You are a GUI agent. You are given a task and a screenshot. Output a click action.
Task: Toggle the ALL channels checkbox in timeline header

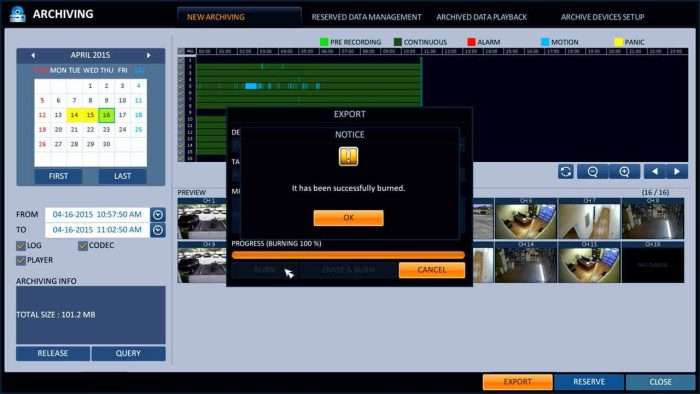pyautogui.click(x=181, y=51)
